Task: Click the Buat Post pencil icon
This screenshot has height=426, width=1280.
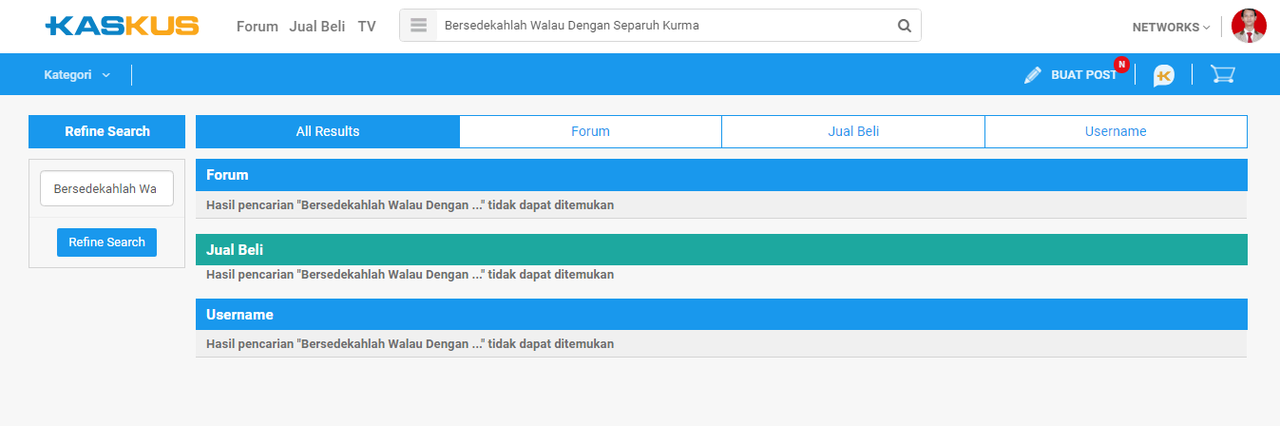Action: [1033, 75]
